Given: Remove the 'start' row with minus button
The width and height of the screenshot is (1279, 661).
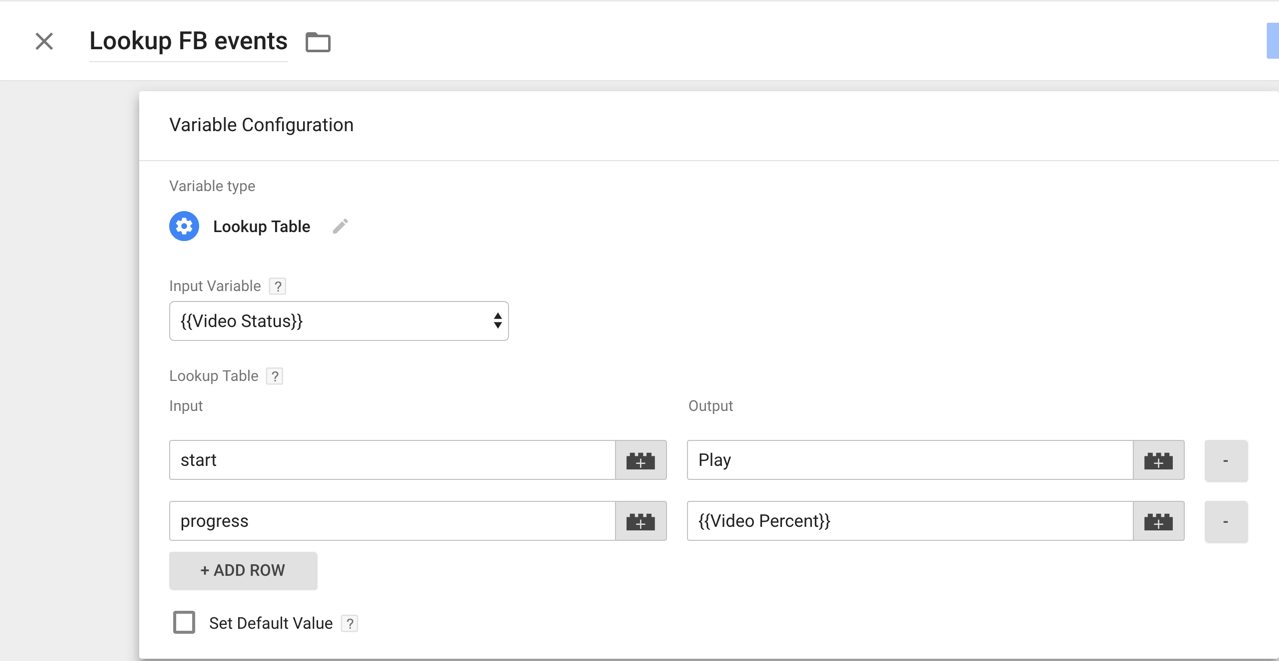Looking at the screenshot, I should tap(1225, 461).
